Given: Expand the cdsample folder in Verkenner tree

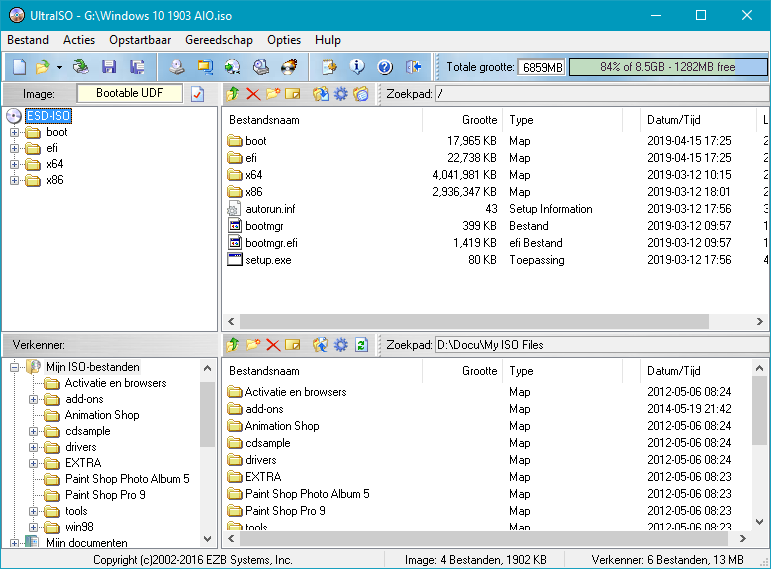Looking at the screenshot, I should click(33, 431).
